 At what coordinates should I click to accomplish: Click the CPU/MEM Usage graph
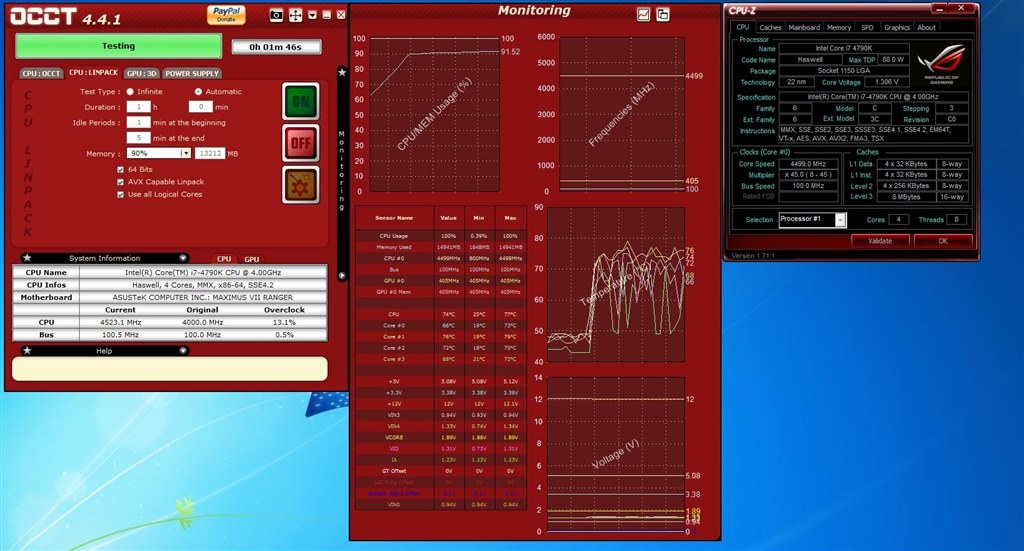point(435,114)
